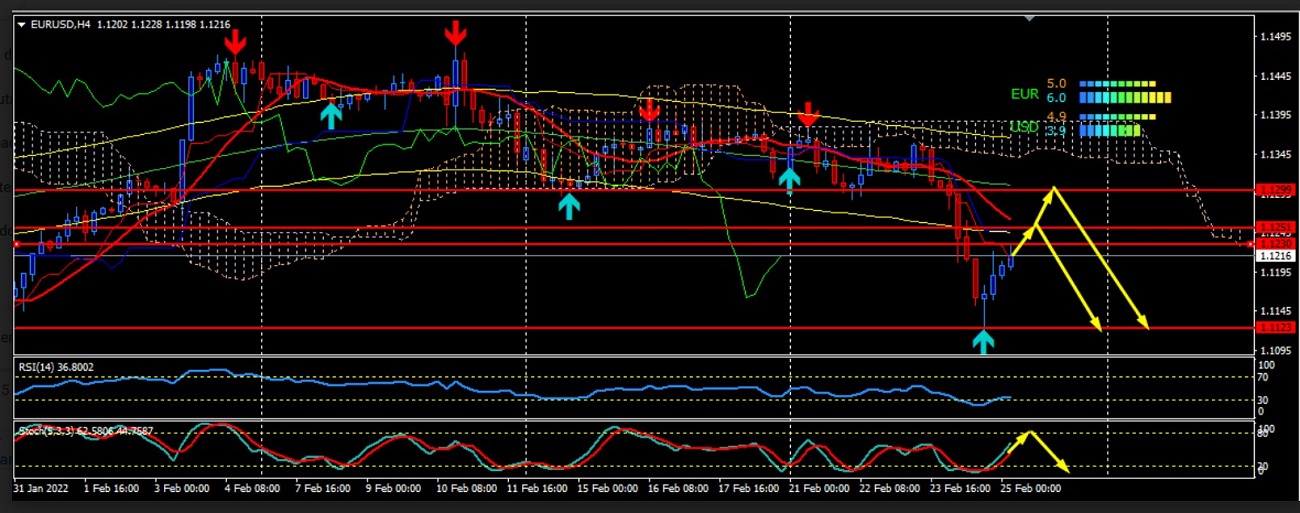This screenshot has width=1300, height=513.
Task: Click the leftmost red down arrow signal
Action: tap(235, 42)
